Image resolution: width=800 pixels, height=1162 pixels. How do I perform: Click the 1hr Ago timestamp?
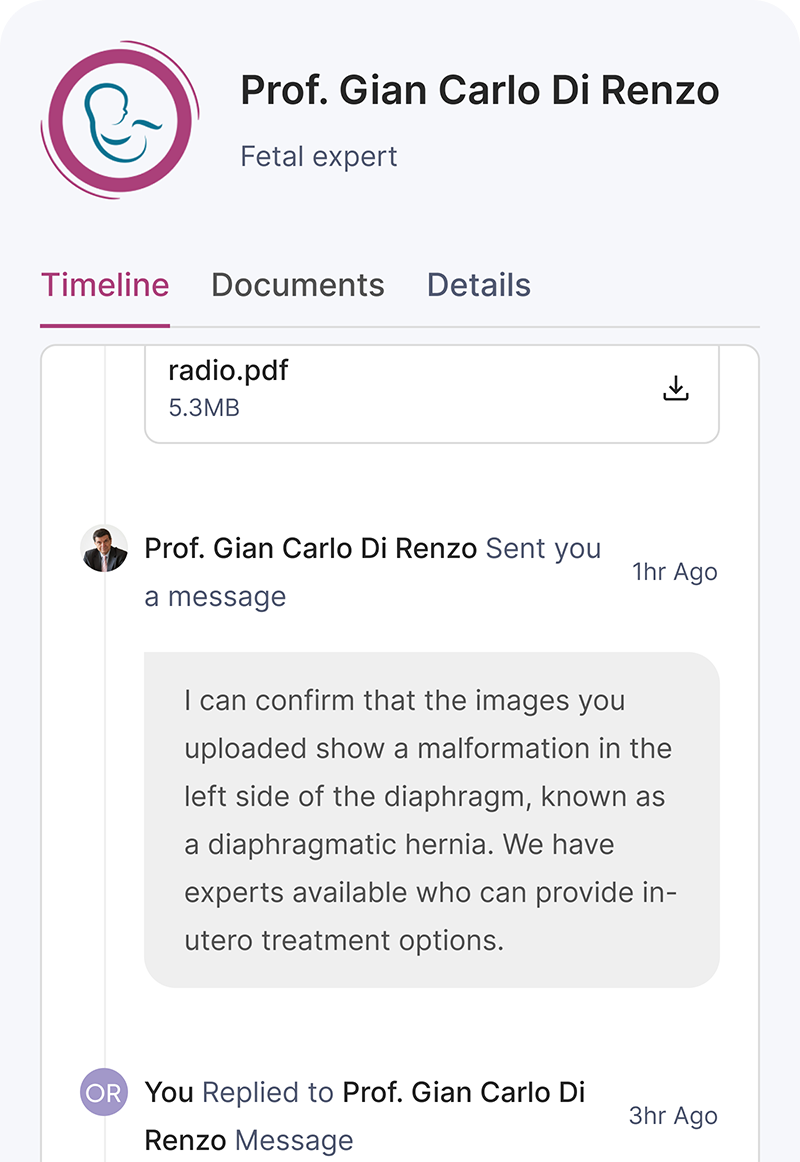point(674,571)
